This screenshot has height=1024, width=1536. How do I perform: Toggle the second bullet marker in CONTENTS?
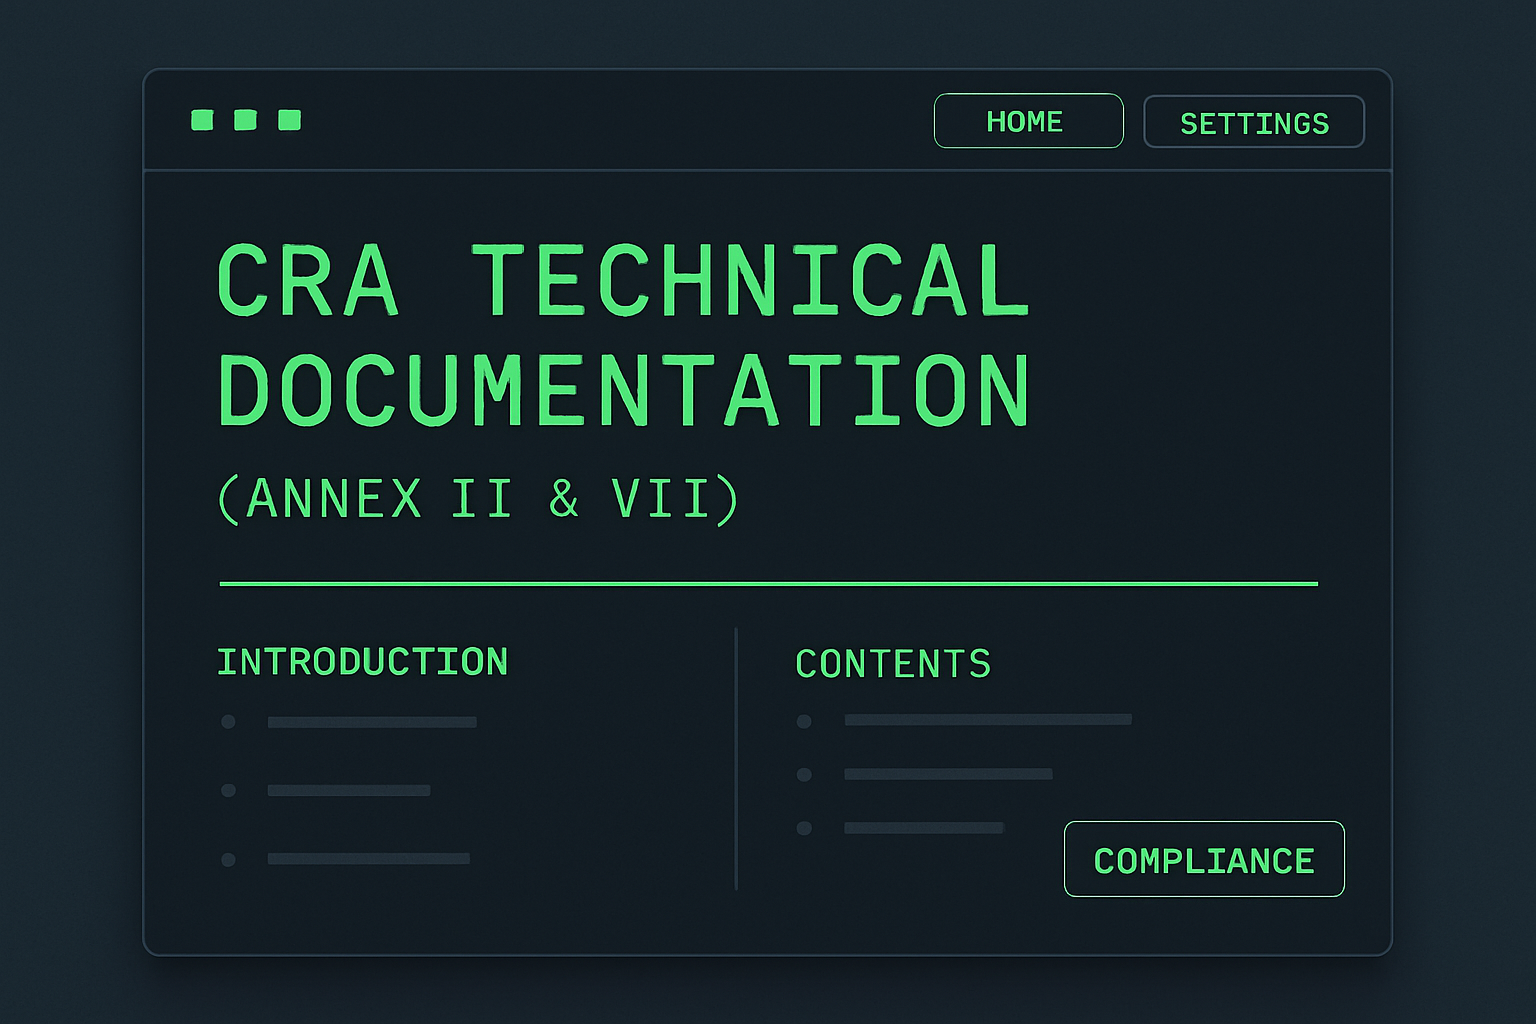(804, 774)
